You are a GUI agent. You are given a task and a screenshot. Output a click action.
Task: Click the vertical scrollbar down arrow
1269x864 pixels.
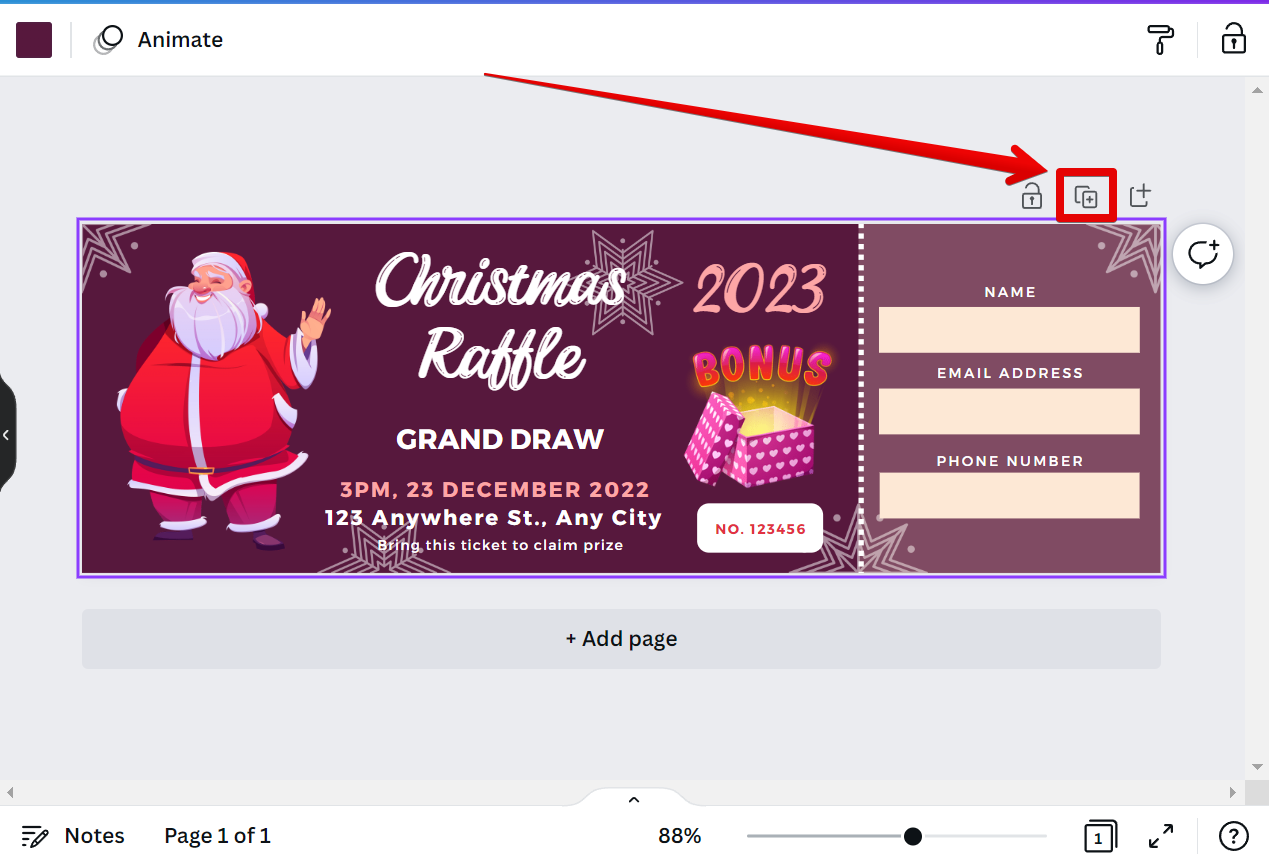click(x=1257, y=767)
